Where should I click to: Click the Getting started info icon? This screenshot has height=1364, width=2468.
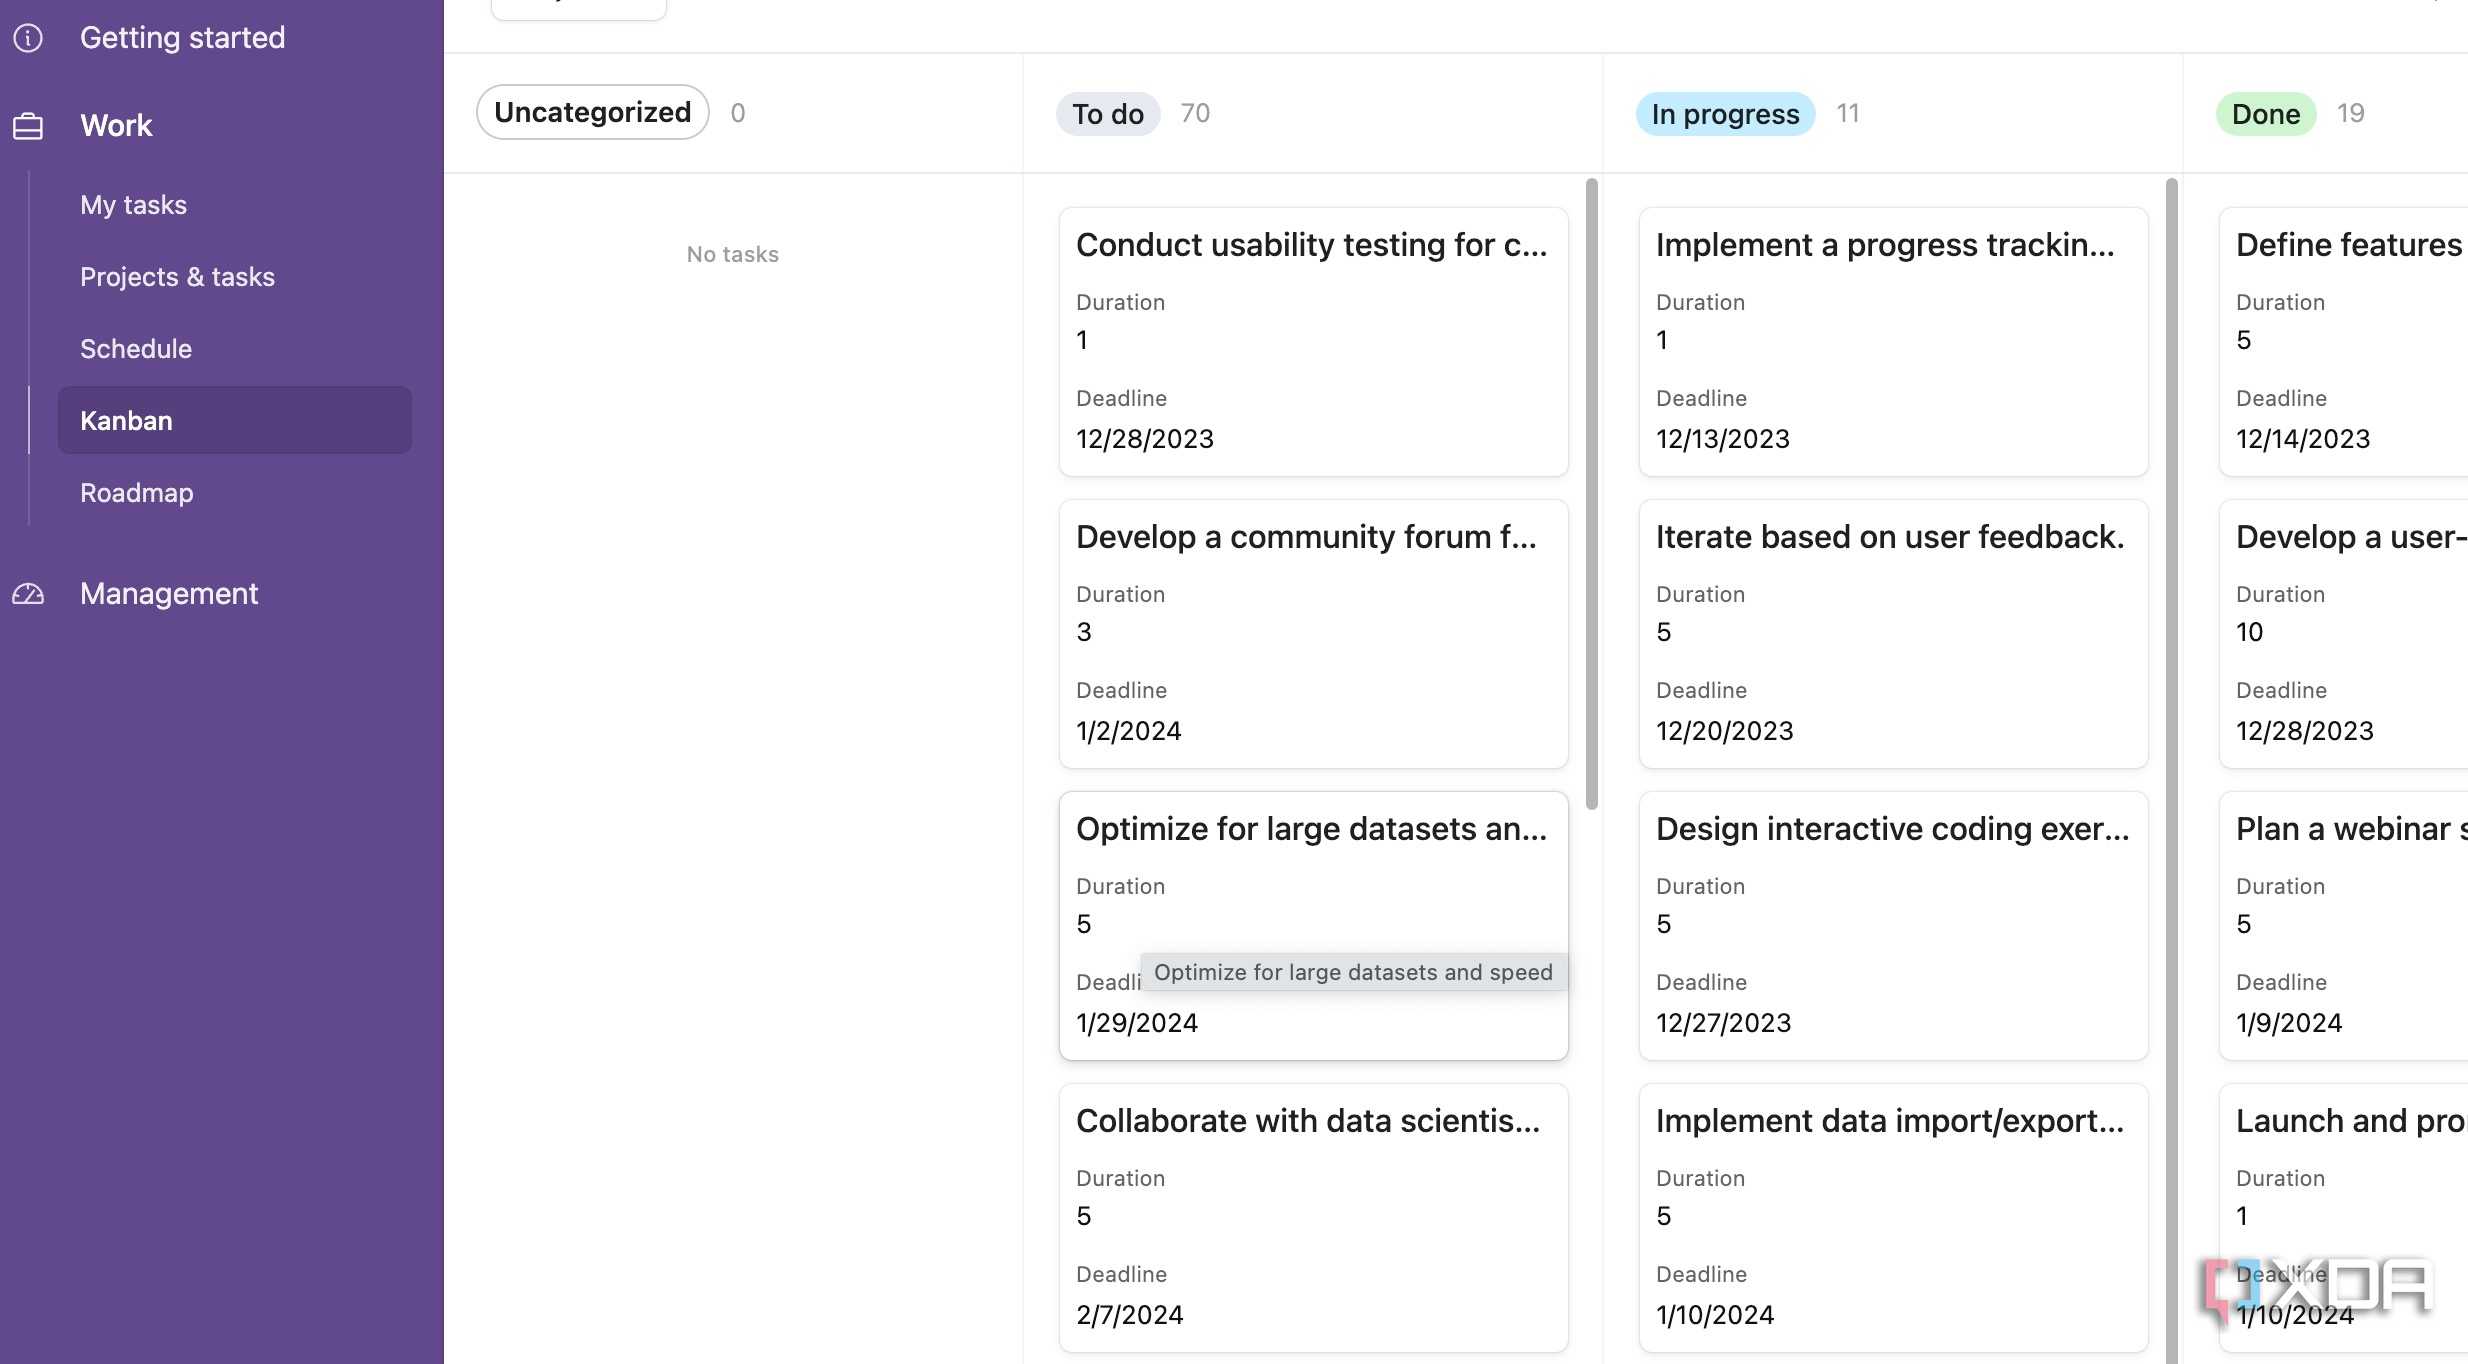(28, 38)
